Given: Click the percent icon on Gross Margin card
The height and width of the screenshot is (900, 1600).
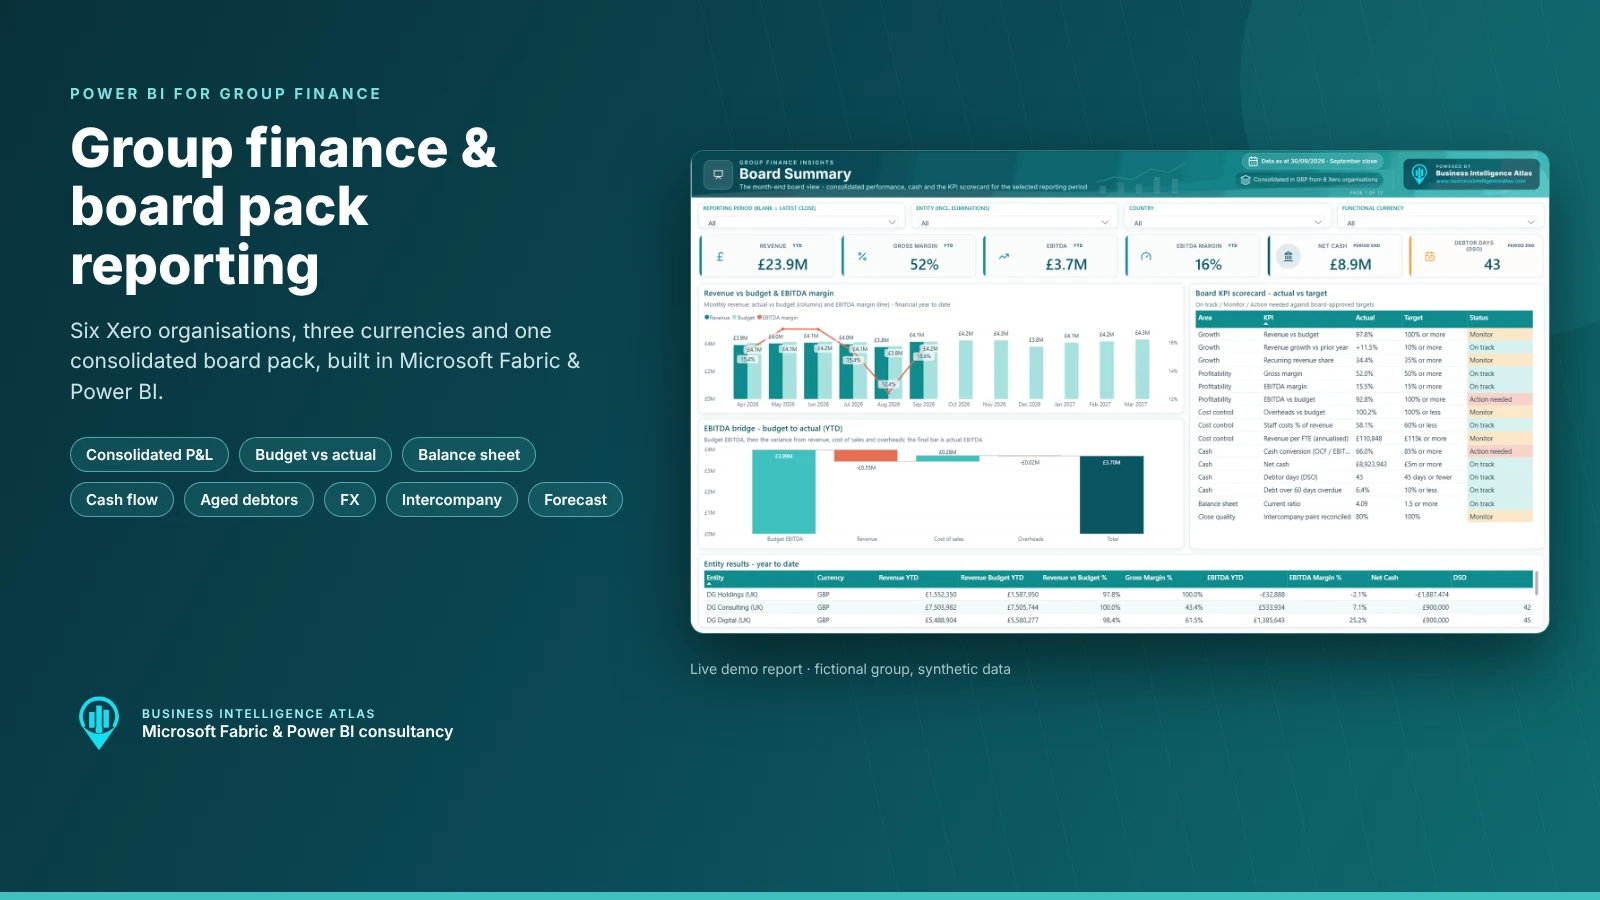Looking at the screenshot, I should (862, 257).
